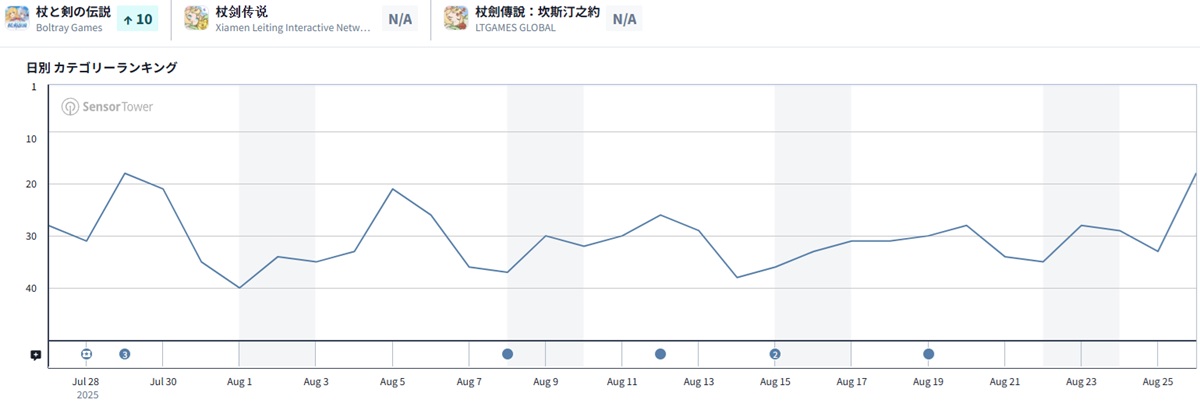Image resolution: width=1200 pixels, height=403 pixels.
Task: Click the Xiamen Leiting Interactive publisher name
Action: pyautogui.click(x=293, y=28)
